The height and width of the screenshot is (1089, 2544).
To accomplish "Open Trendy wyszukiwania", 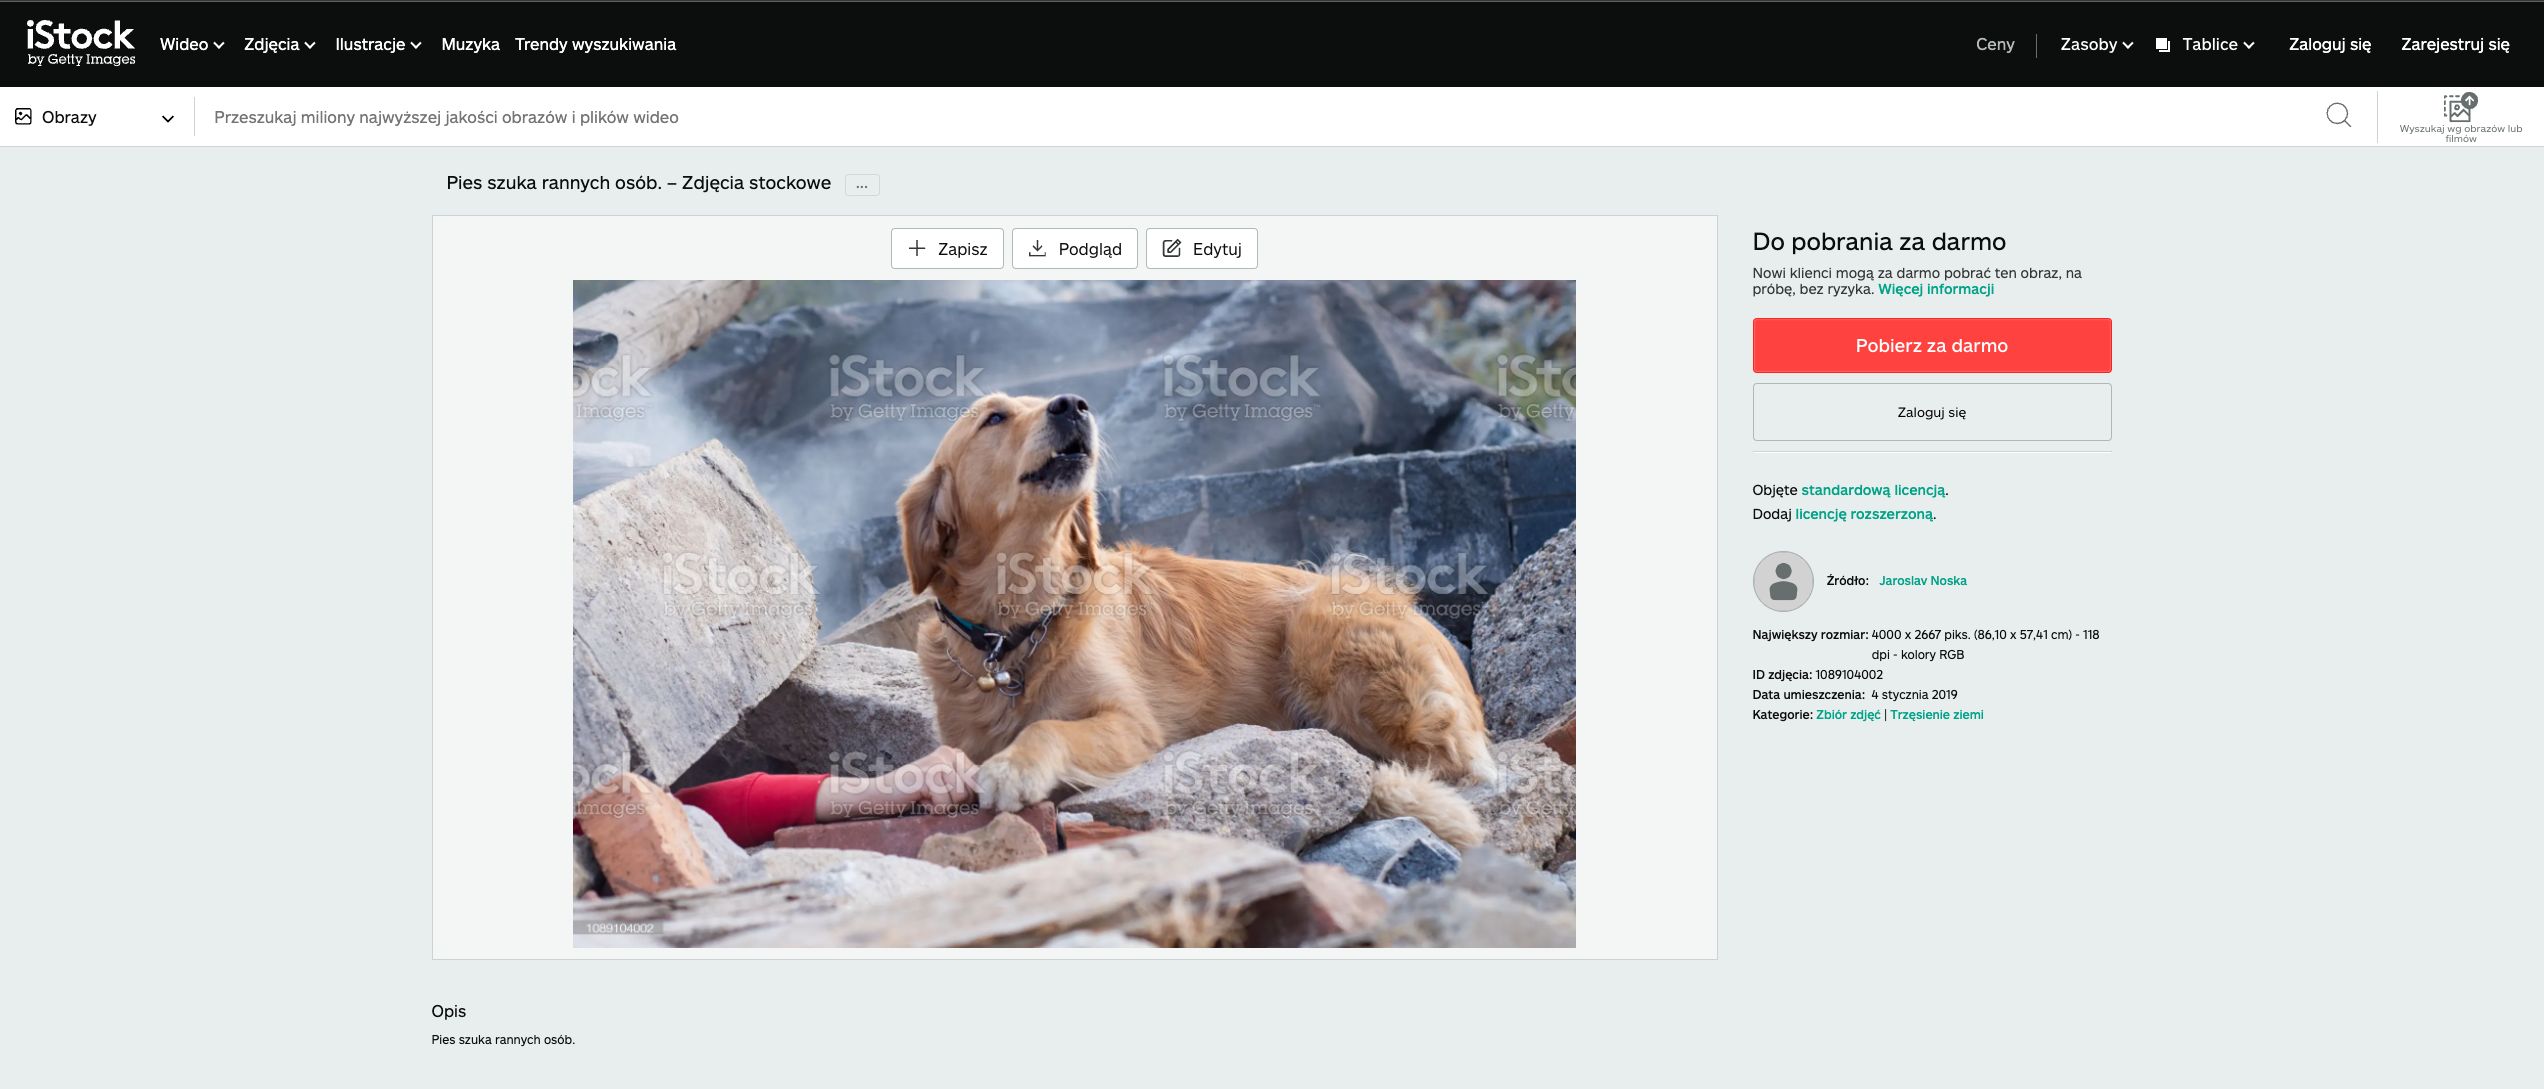I will tap(595, 45).
